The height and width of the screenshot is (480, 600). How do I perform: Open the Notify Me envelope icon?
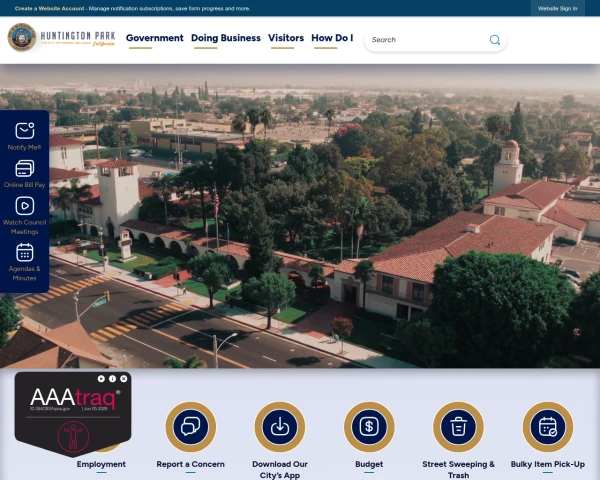coord(24,131)
